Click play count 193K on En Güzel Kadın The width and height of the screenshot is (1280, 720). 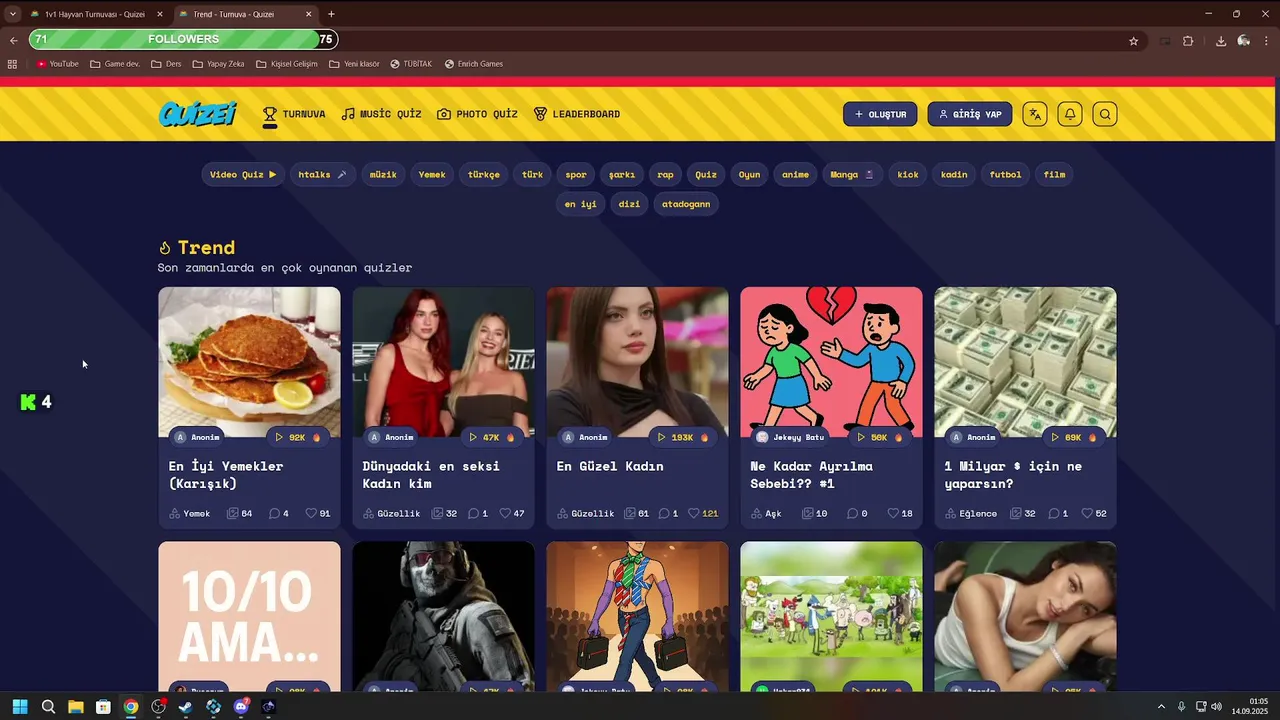tap(683, 437)
